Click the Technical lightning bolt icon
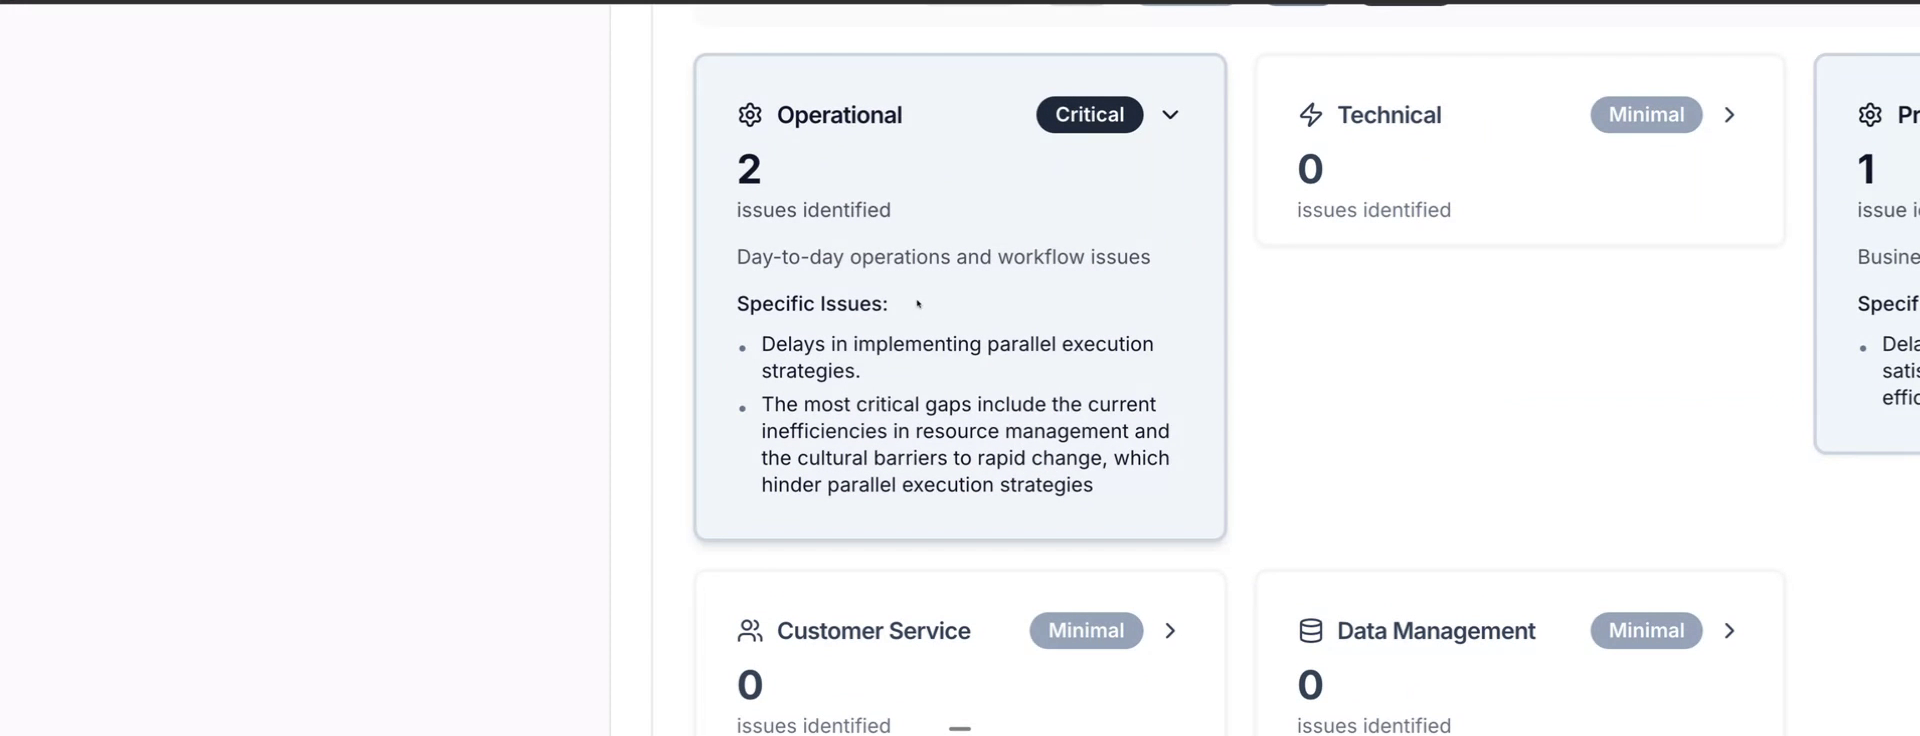The width and height of the screenshot is (1920, 736). [x=1310, y=115]
